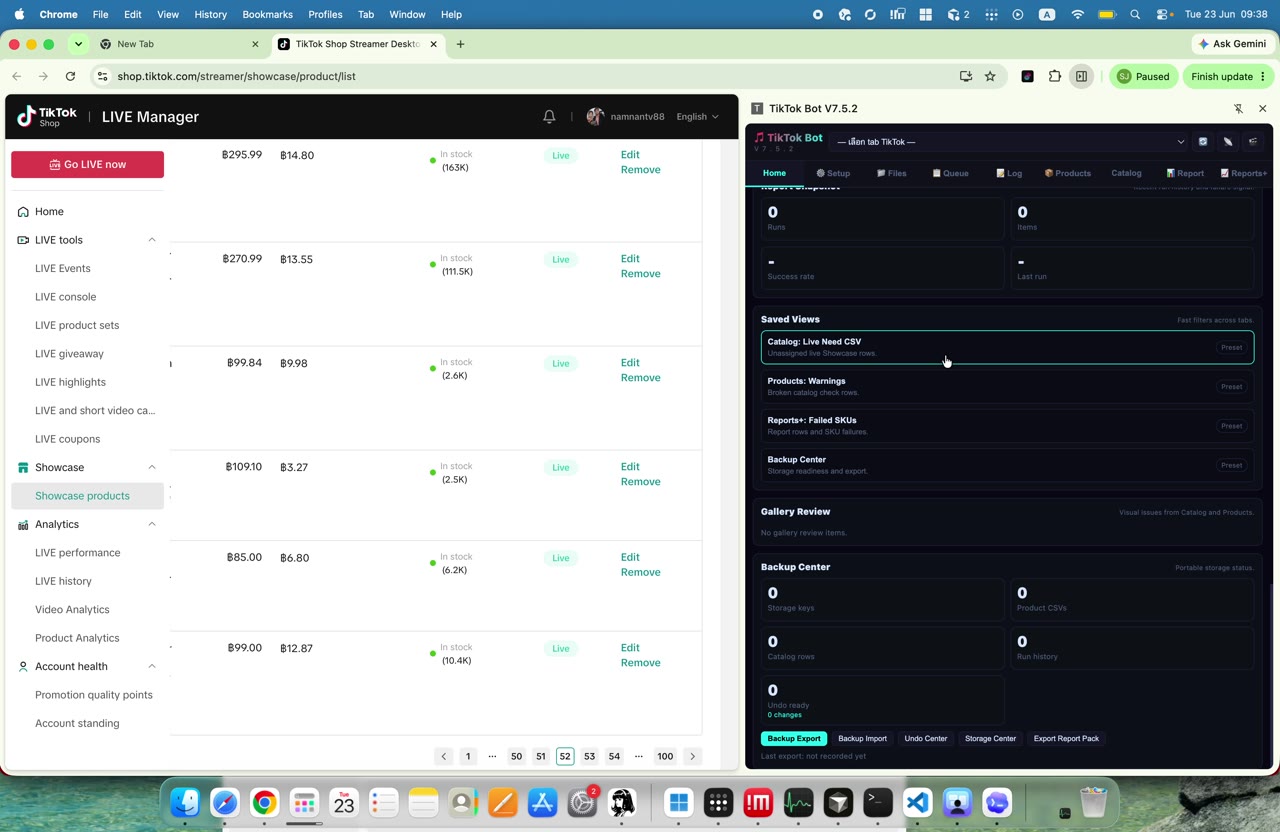This screenshot has height=832, width=1280.
Task: Open the LIVE console sidebar item
Action: tap(66, 297)
